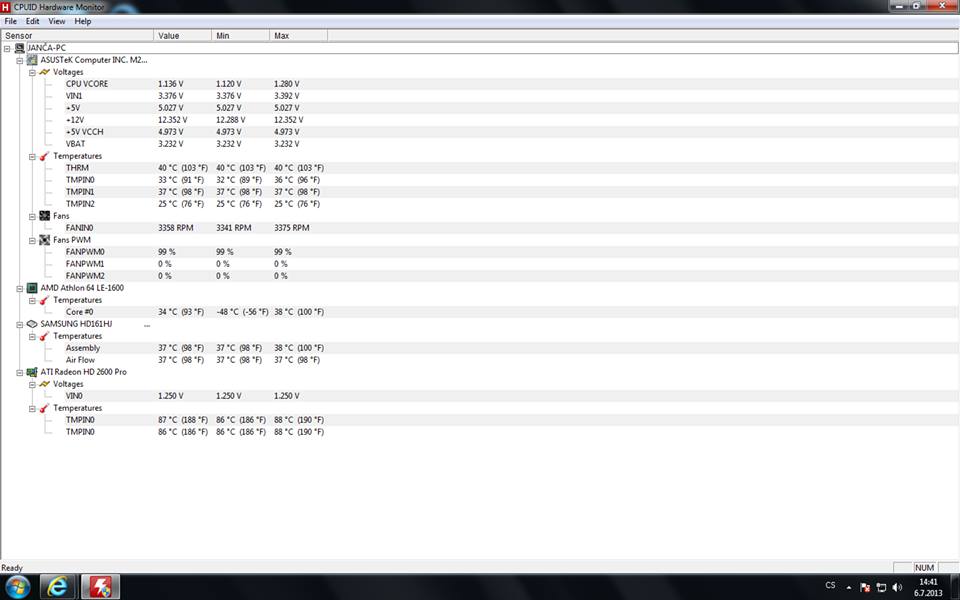Click the volume speaker tray icon
This screenshot has height=600, width=960.
click(x=898, y=587)
